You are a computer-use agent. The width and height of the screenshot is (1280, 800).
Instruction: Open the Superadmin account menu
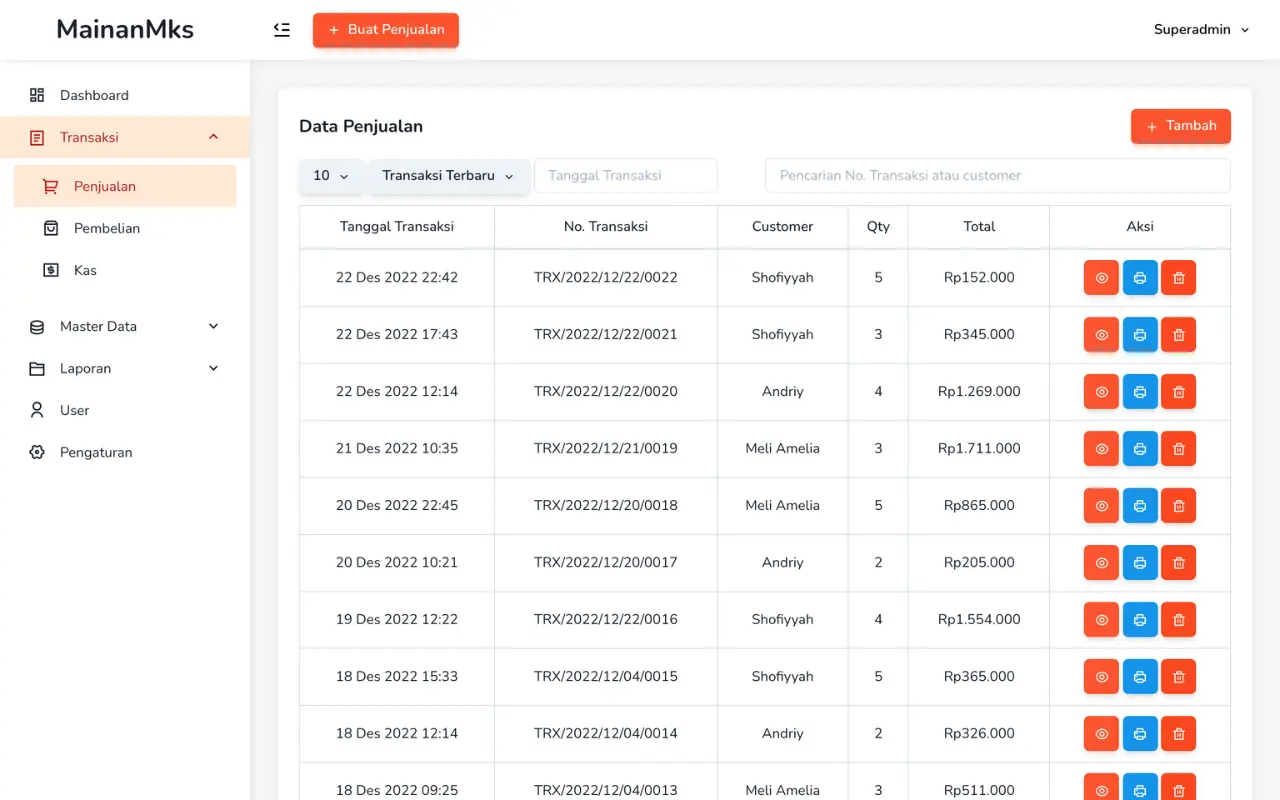tap(1201, 30)
